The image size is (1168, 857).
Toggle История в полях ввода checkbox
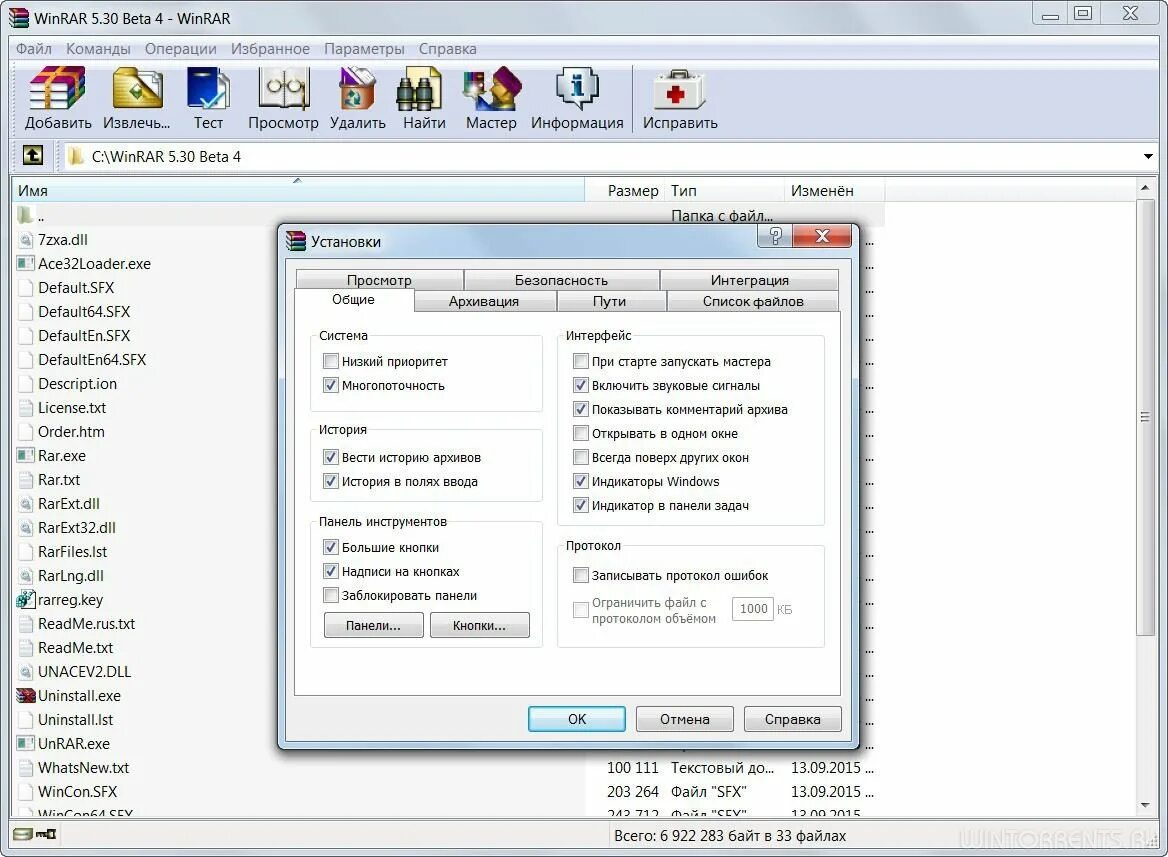click(x=331, y=481)
